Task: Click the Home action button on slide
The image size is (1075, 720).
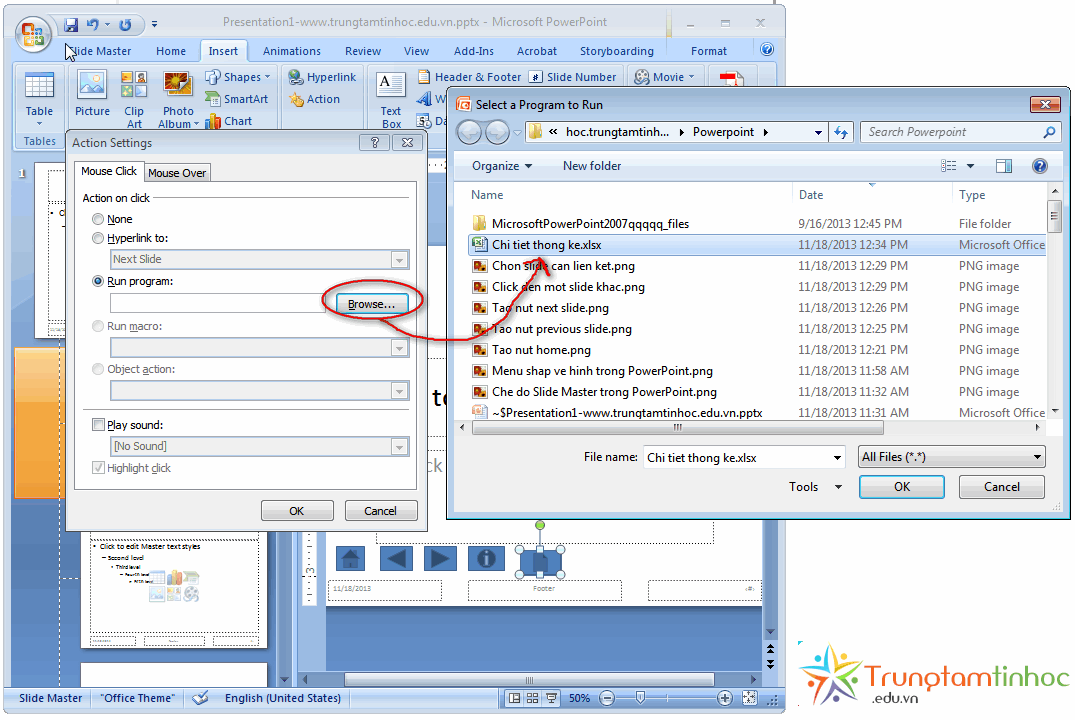Action: [x=350, y=559]
